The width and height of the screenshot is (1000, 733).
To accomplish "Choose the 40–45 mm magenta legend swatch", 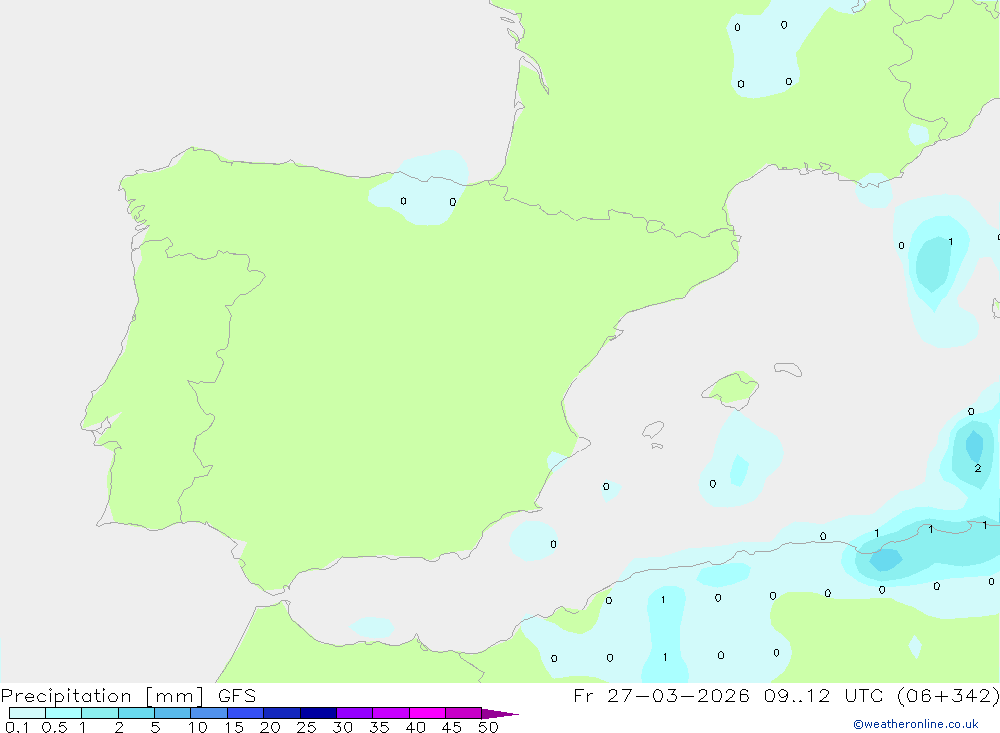I will click(427, 713).
